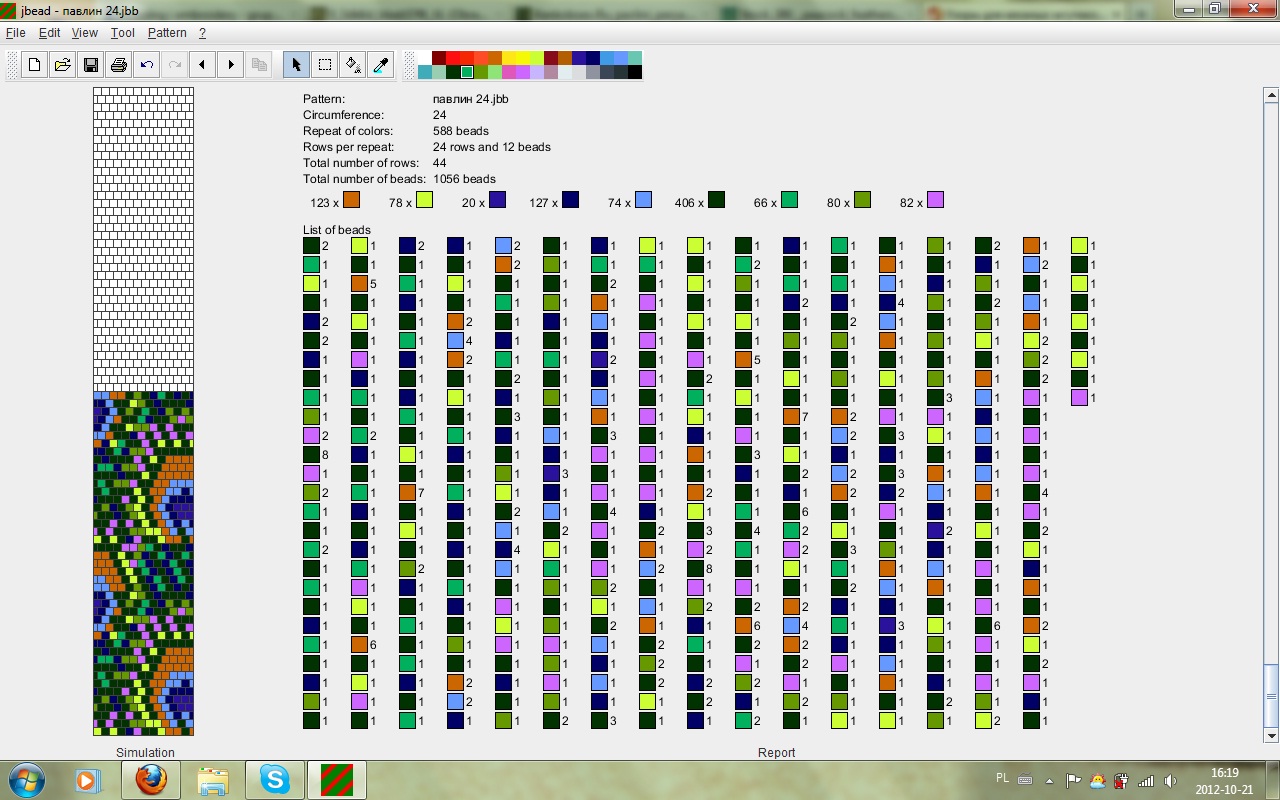Select the fill bucket tool
The height and width of the screenshot is (800, 1280).
coord(352,65)
